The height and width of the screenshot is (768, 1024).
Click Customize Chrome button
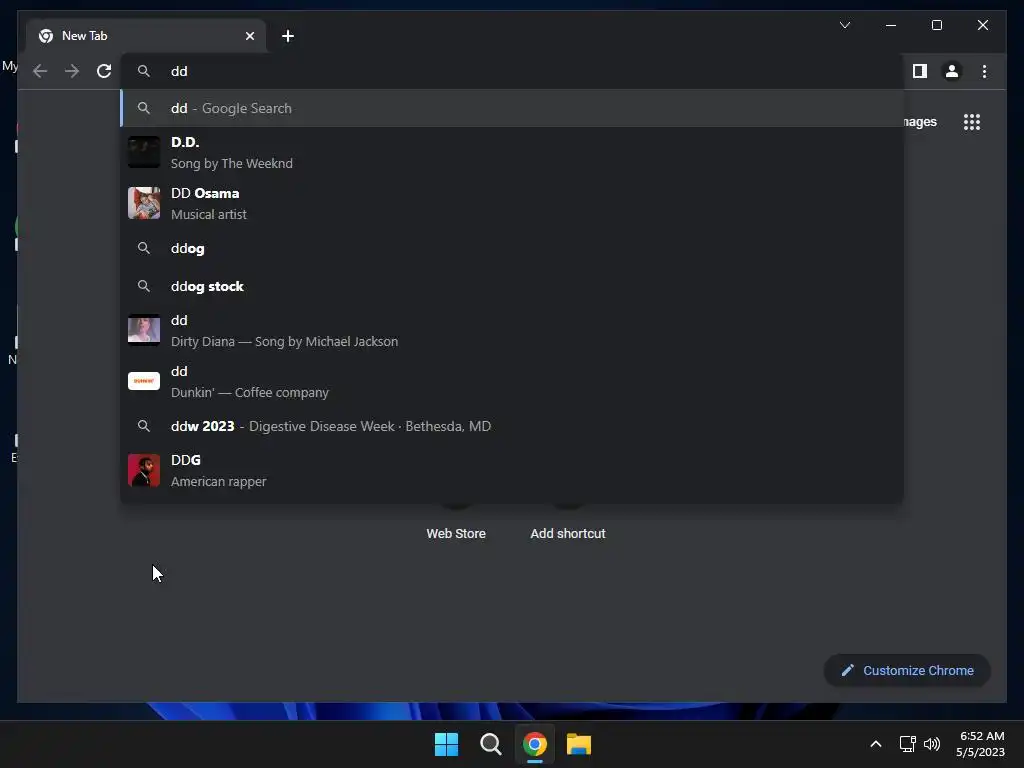[907, 671]
